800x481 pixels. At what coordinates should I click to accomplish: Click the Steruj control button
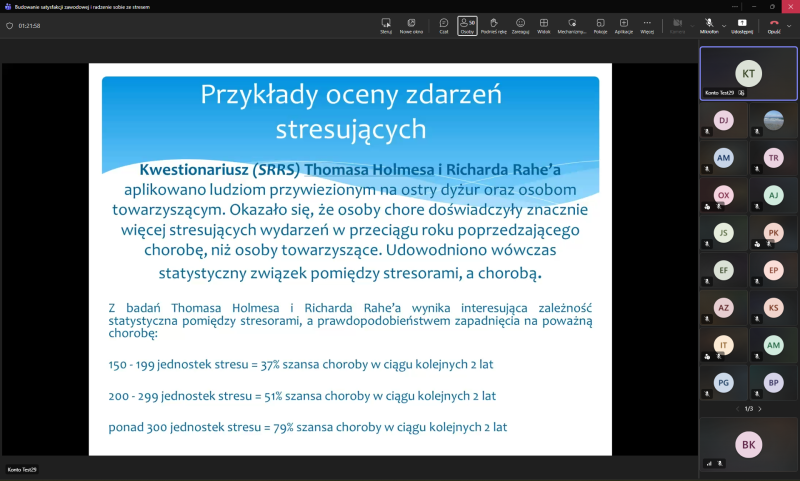tap(386, 25)
